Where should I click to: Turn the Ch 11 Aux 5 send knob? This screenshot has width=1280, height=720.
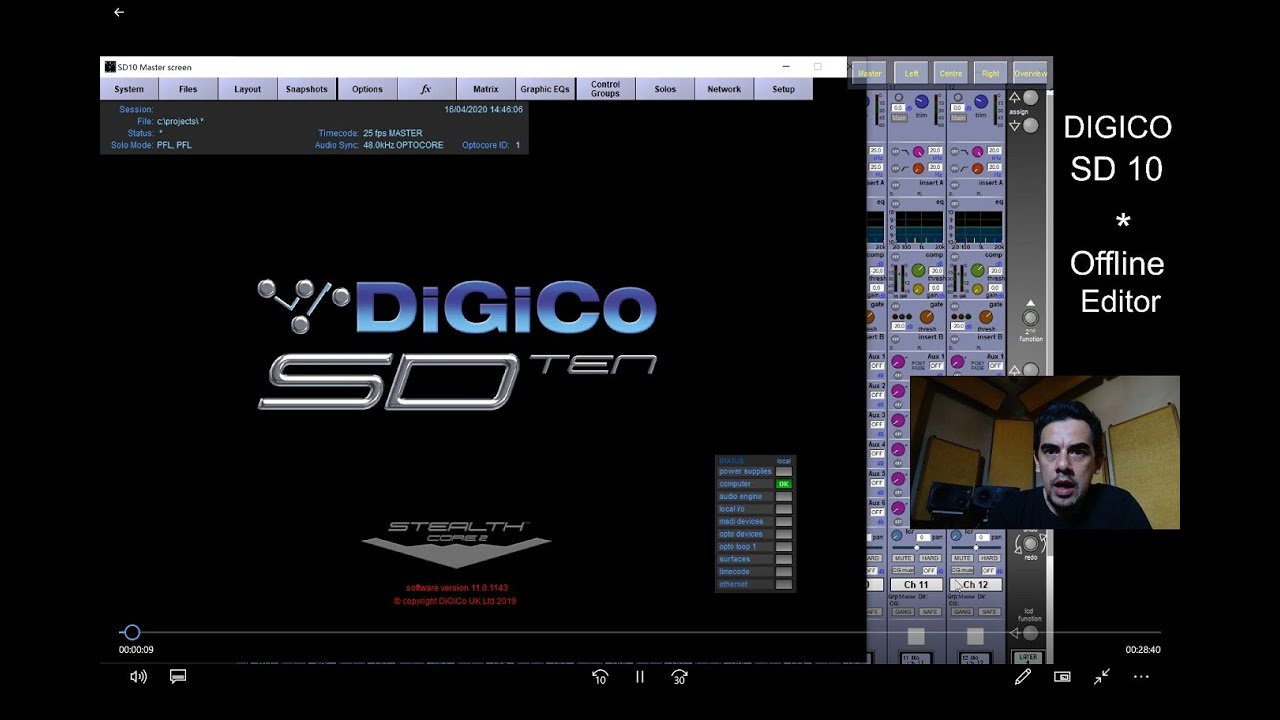(898, 478)
